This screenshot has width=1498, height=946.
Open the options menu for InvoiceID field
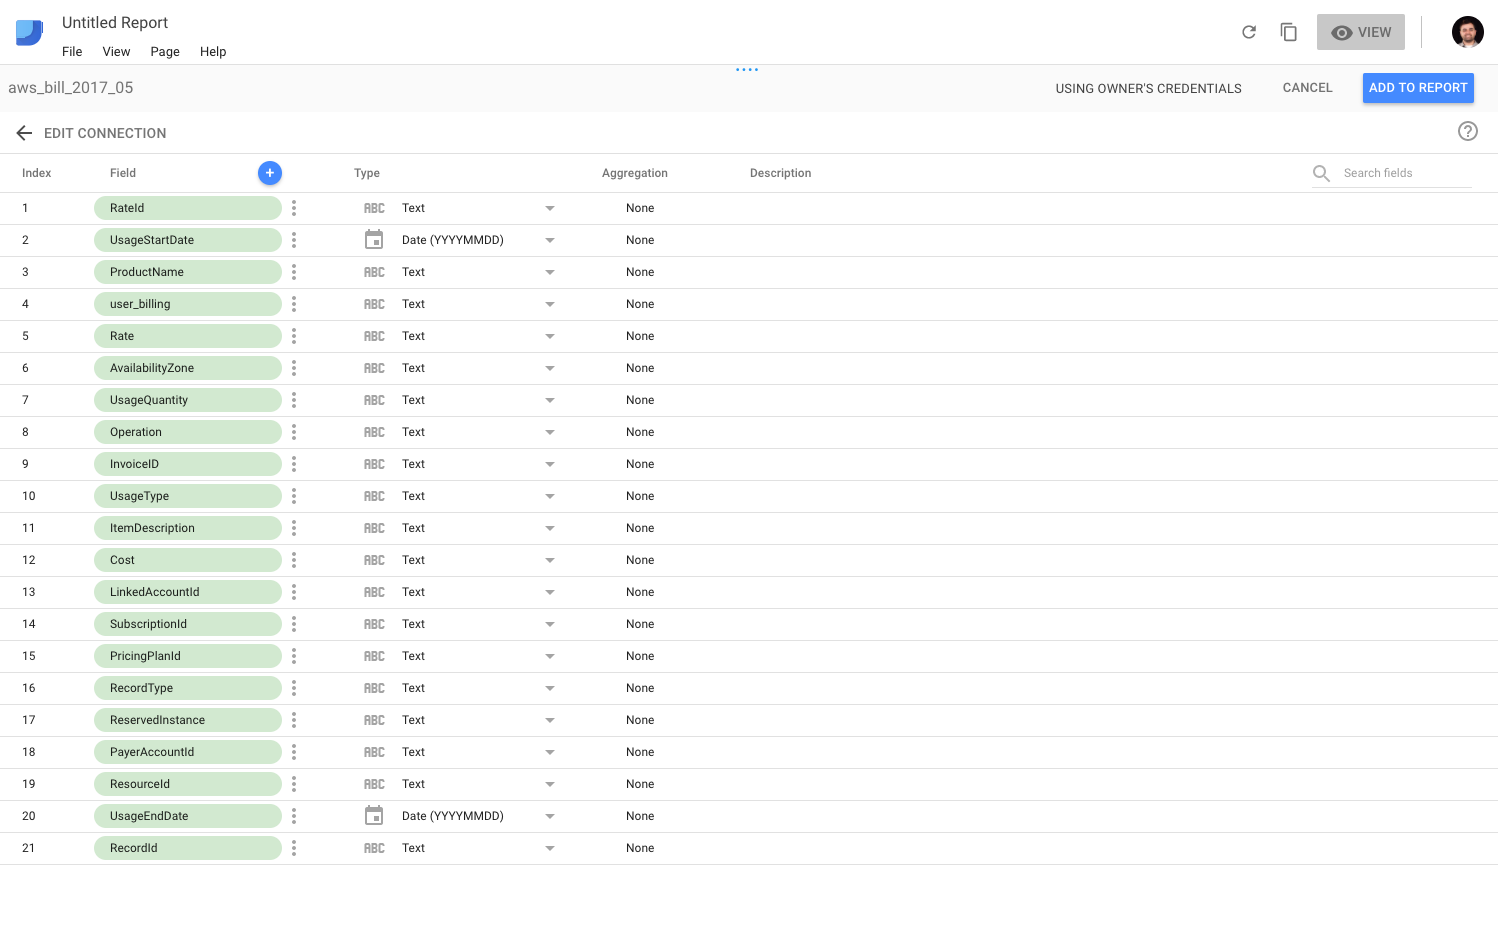pyautogui.click(x=294, y=464)
